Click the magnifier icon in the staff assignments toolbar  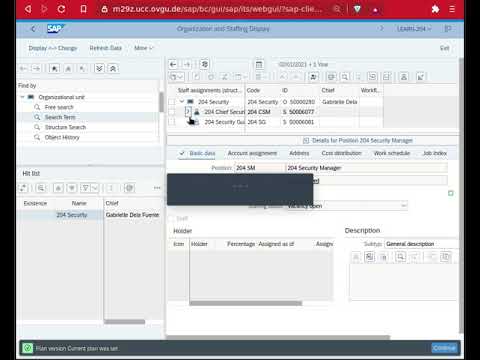tap(345, 77)
